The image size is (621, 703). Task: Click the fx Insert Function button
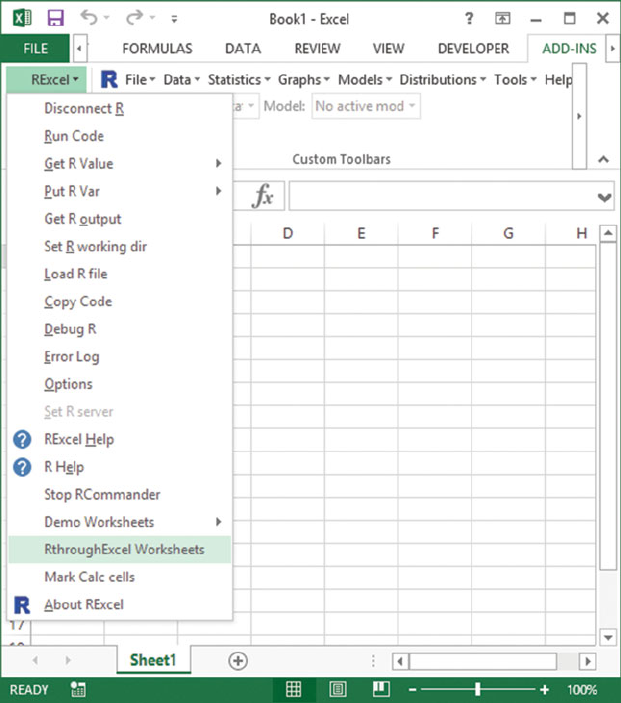[263, 195]
